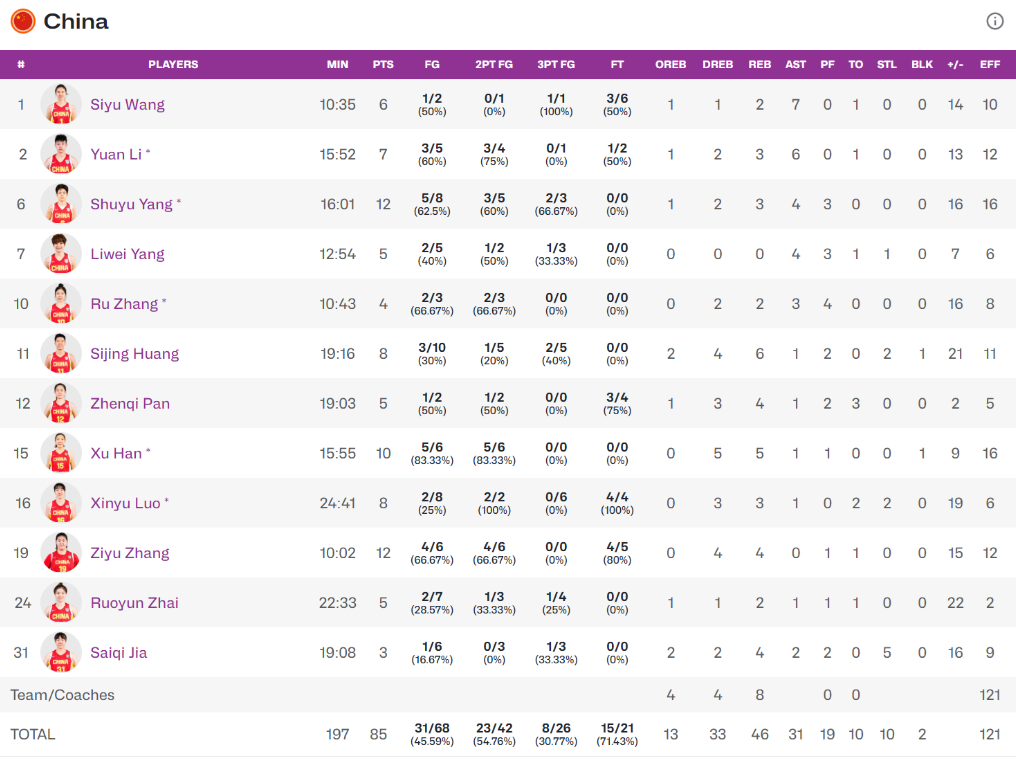
Task: Click Ruoyun Zhai's avatar photo
Action: (x=61, y=602)
